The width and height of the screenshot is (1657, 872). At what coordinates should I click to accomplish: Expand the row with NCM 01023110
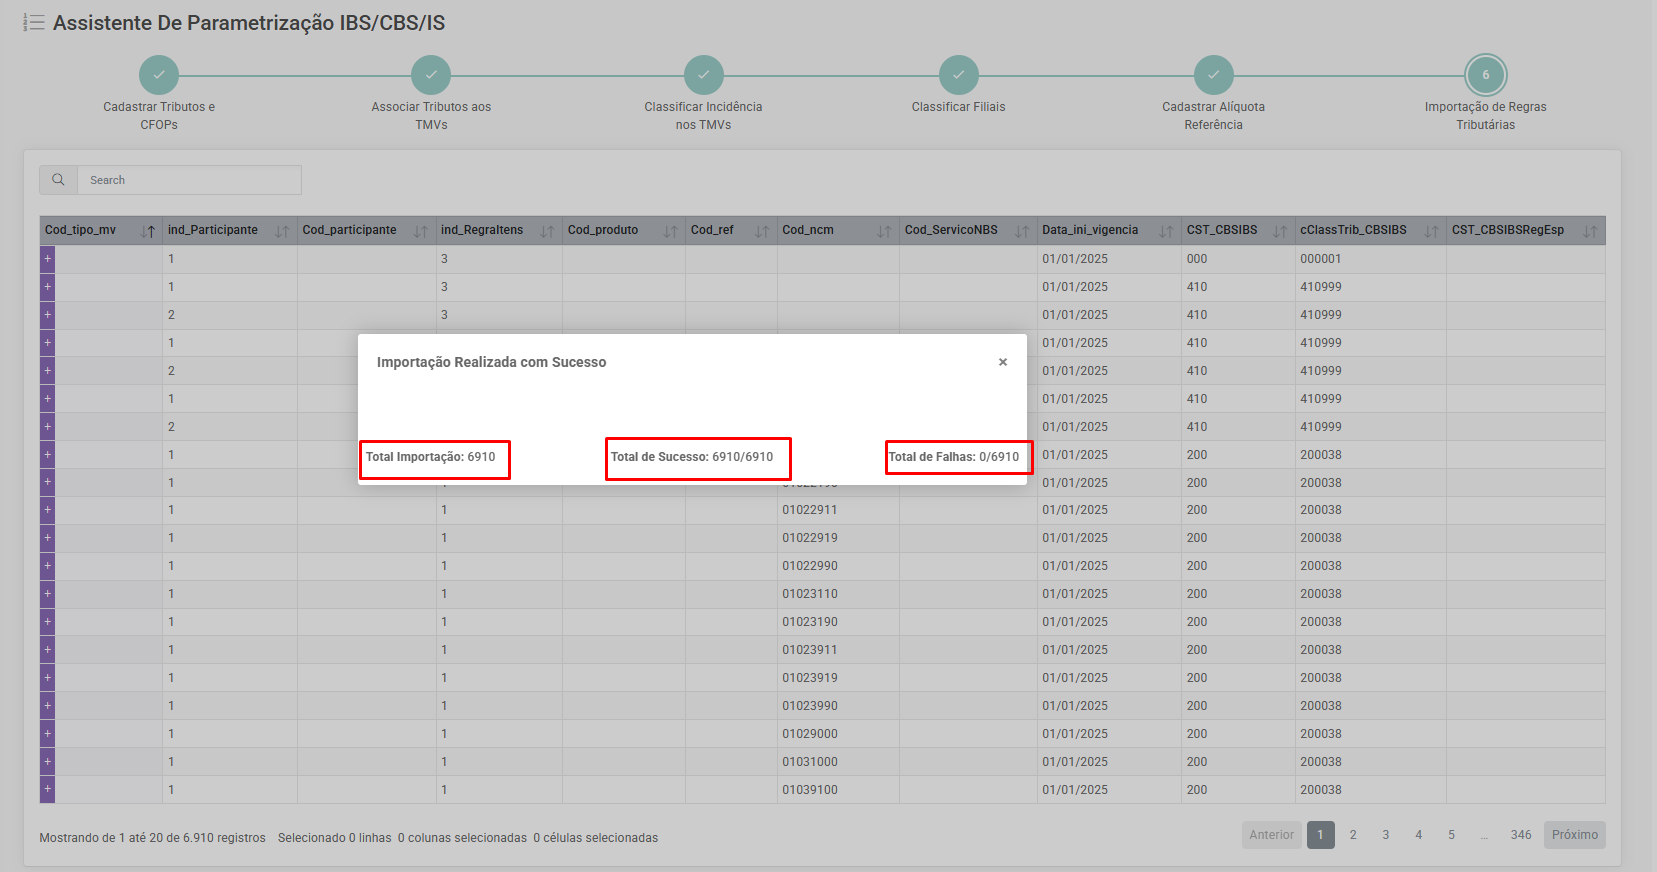coord(47,594)
